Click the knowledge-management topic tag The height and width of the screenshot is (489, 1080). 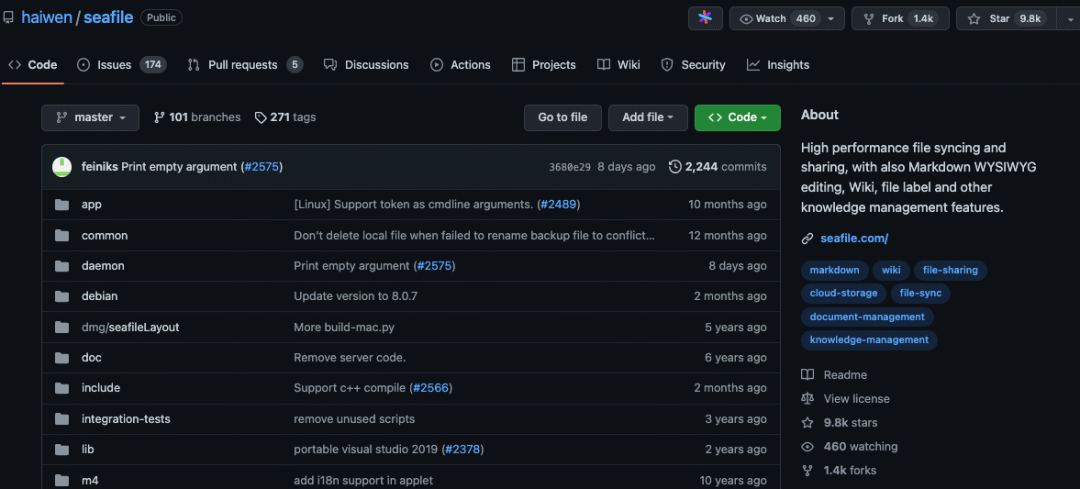point(869,340)
